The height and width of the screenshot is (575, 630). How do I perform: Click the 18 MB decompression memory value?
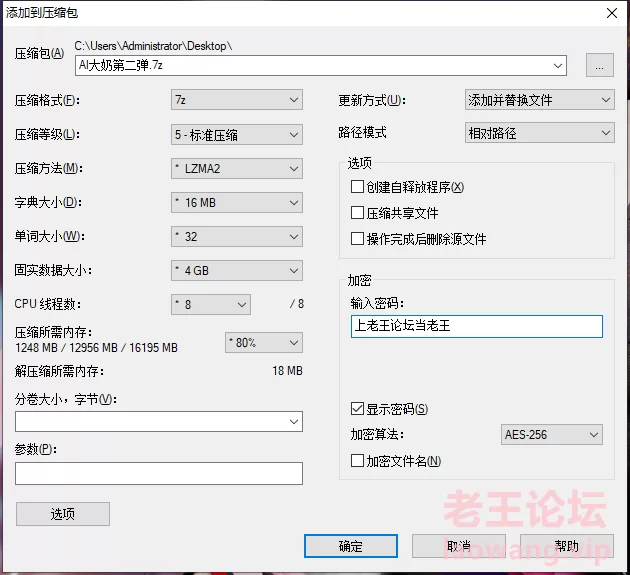click(x=287, y=371)
